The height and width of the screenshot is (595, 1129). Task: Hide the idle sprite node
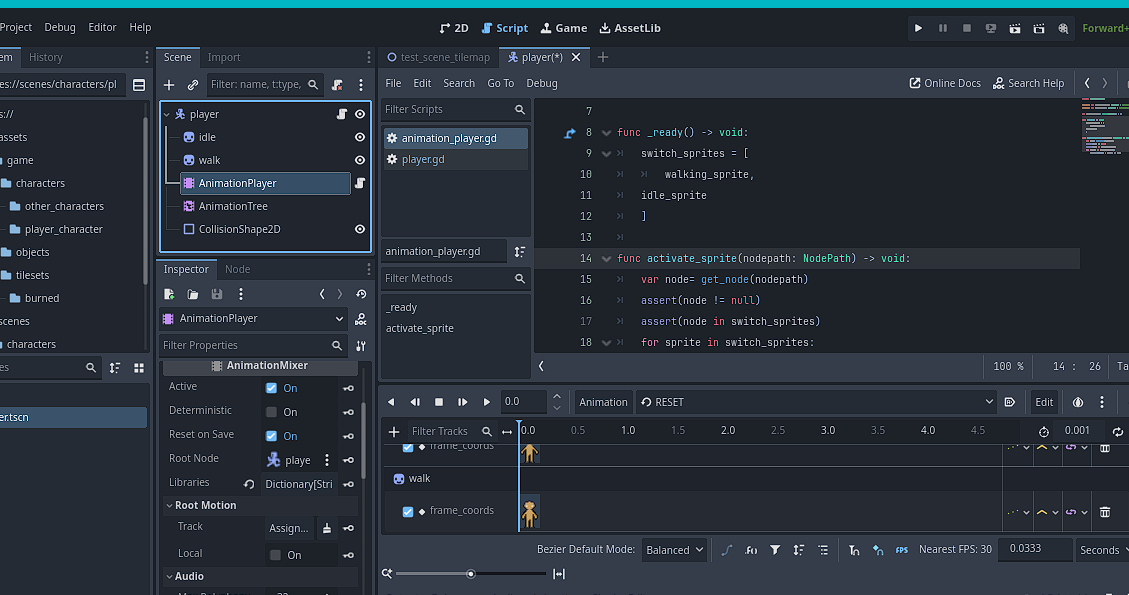[360, 137]
